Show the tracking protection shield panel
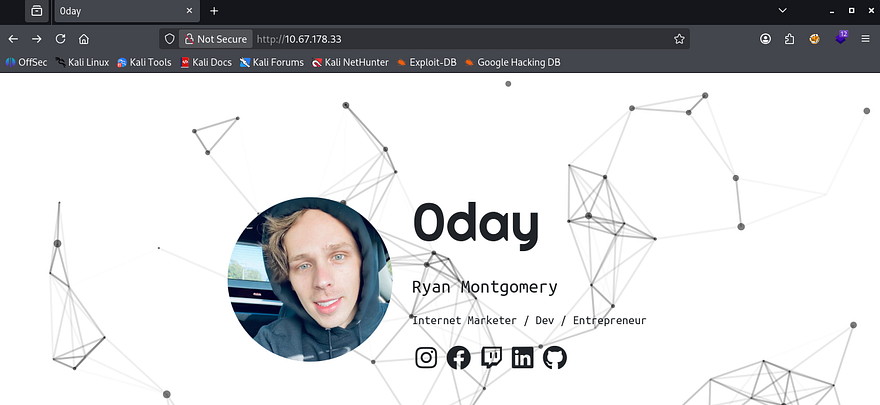 169,39
